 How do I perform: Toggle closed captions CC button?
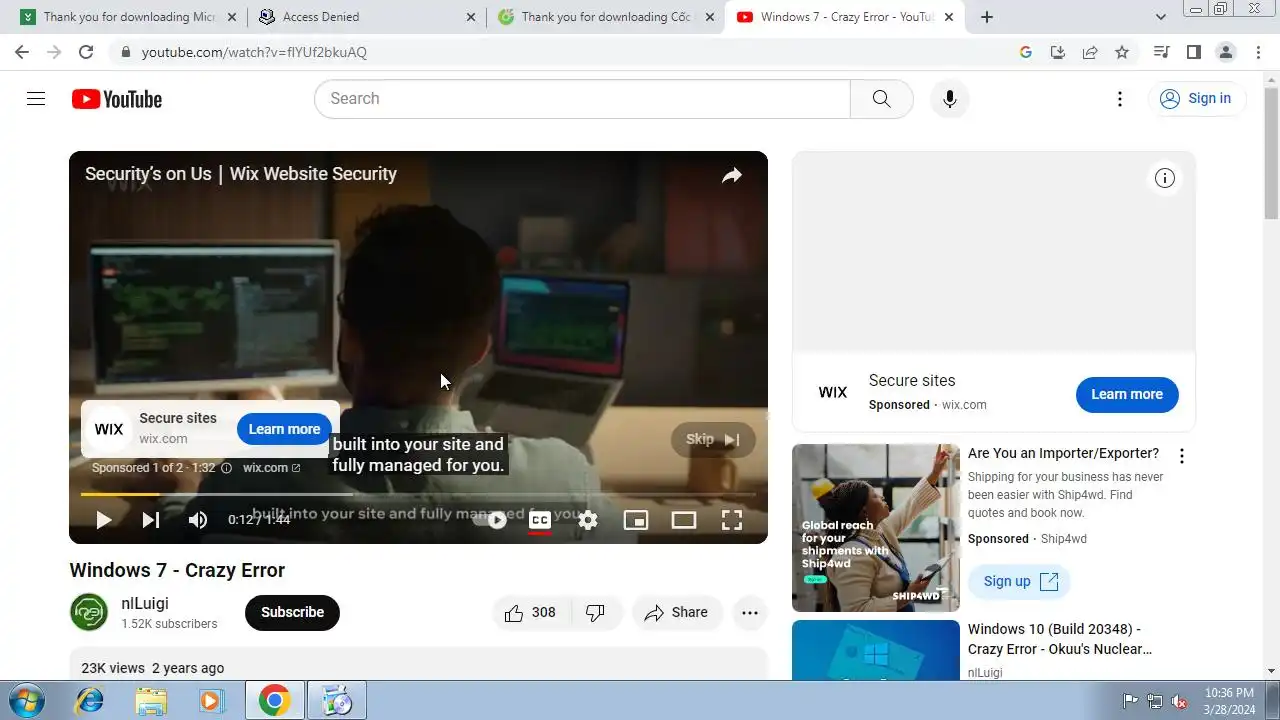(x=540, y=519)
